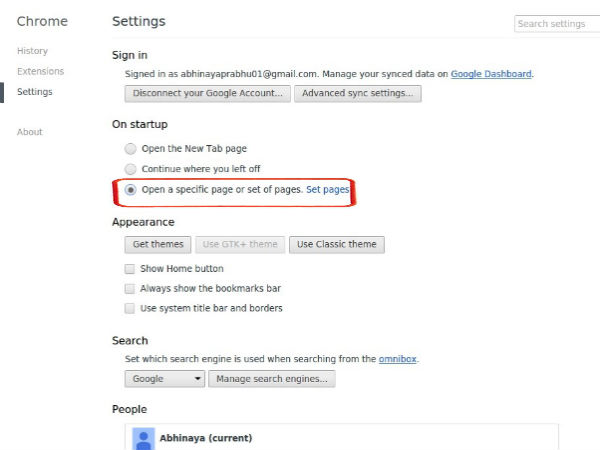The width and height of the screenshot is (600, 450).
Task: Go to Extensions in the sidebar
Action: coord(40,71)
